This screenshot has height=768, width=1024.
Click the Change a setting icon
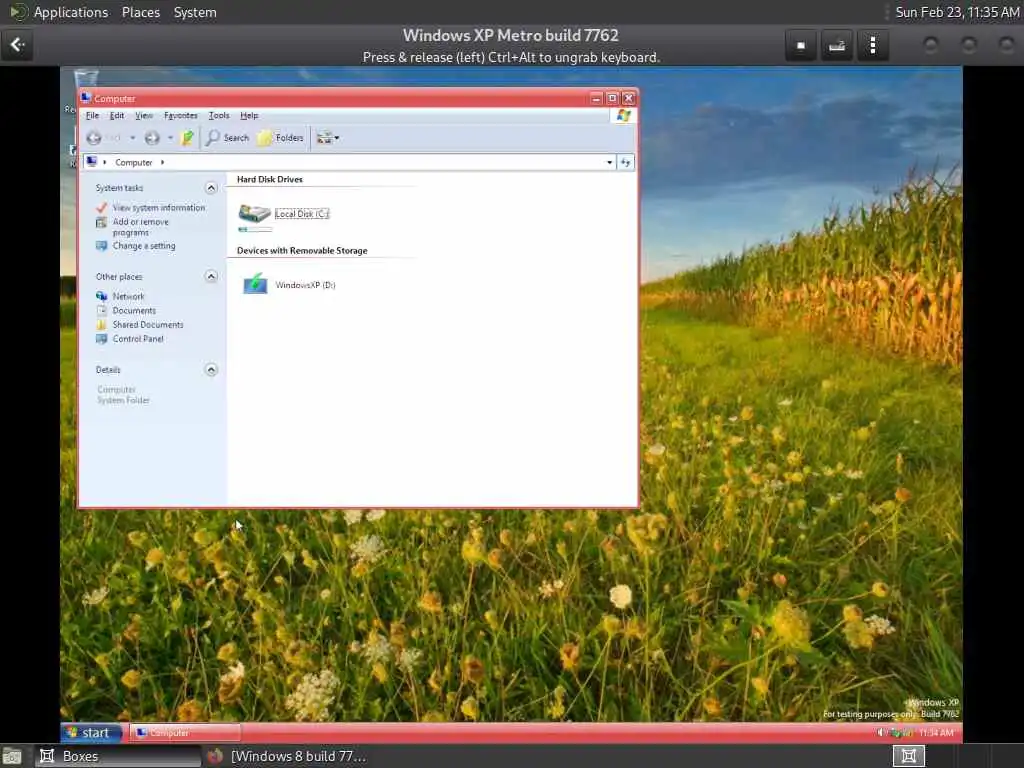tap(101, 246)
